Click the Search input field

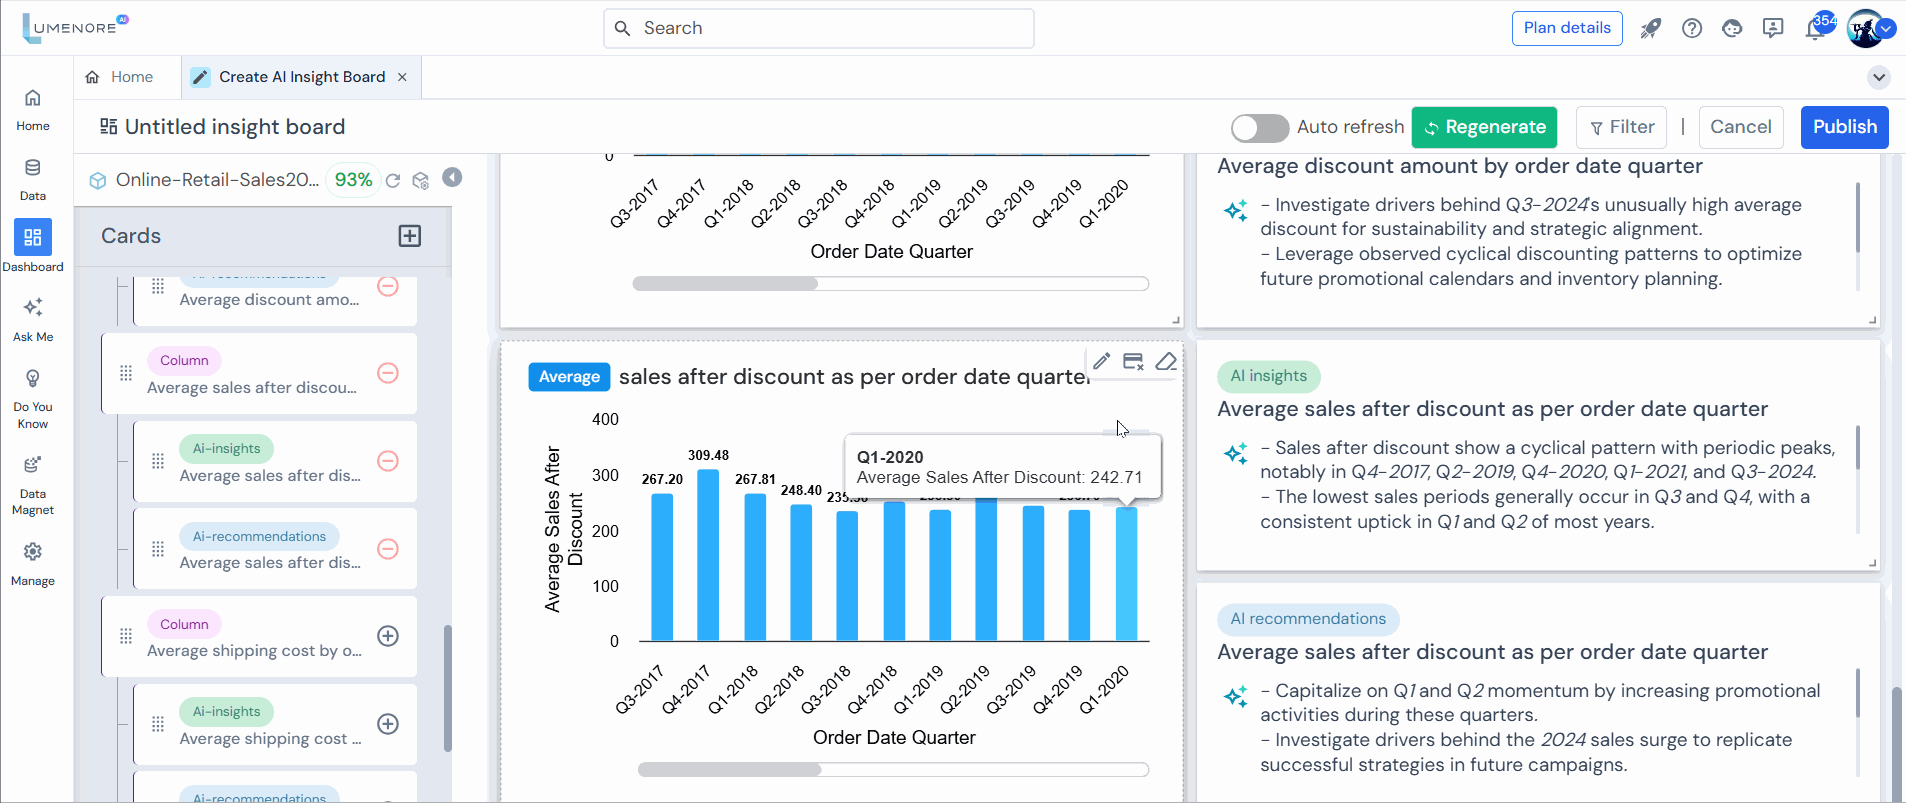click(818, 28)
